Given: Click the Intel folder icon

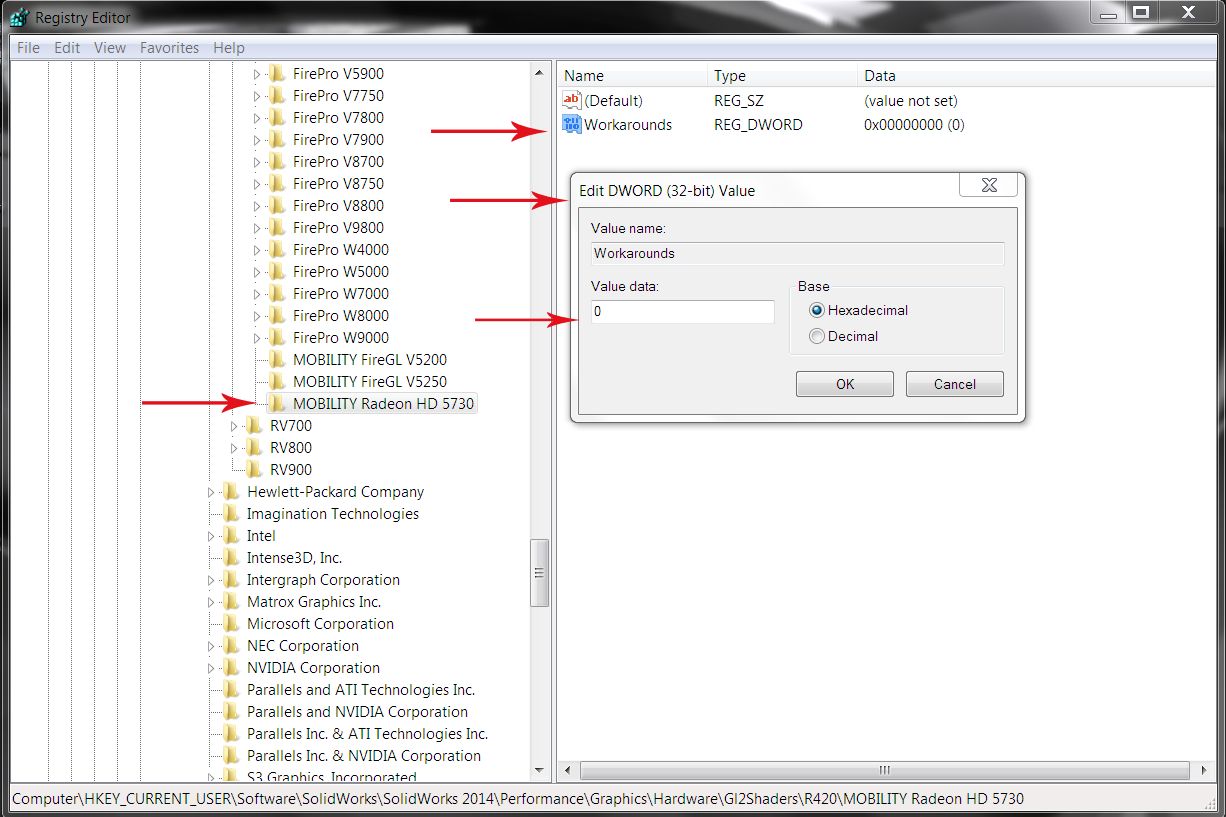Looking at the screenshot, I should [232, 536].
